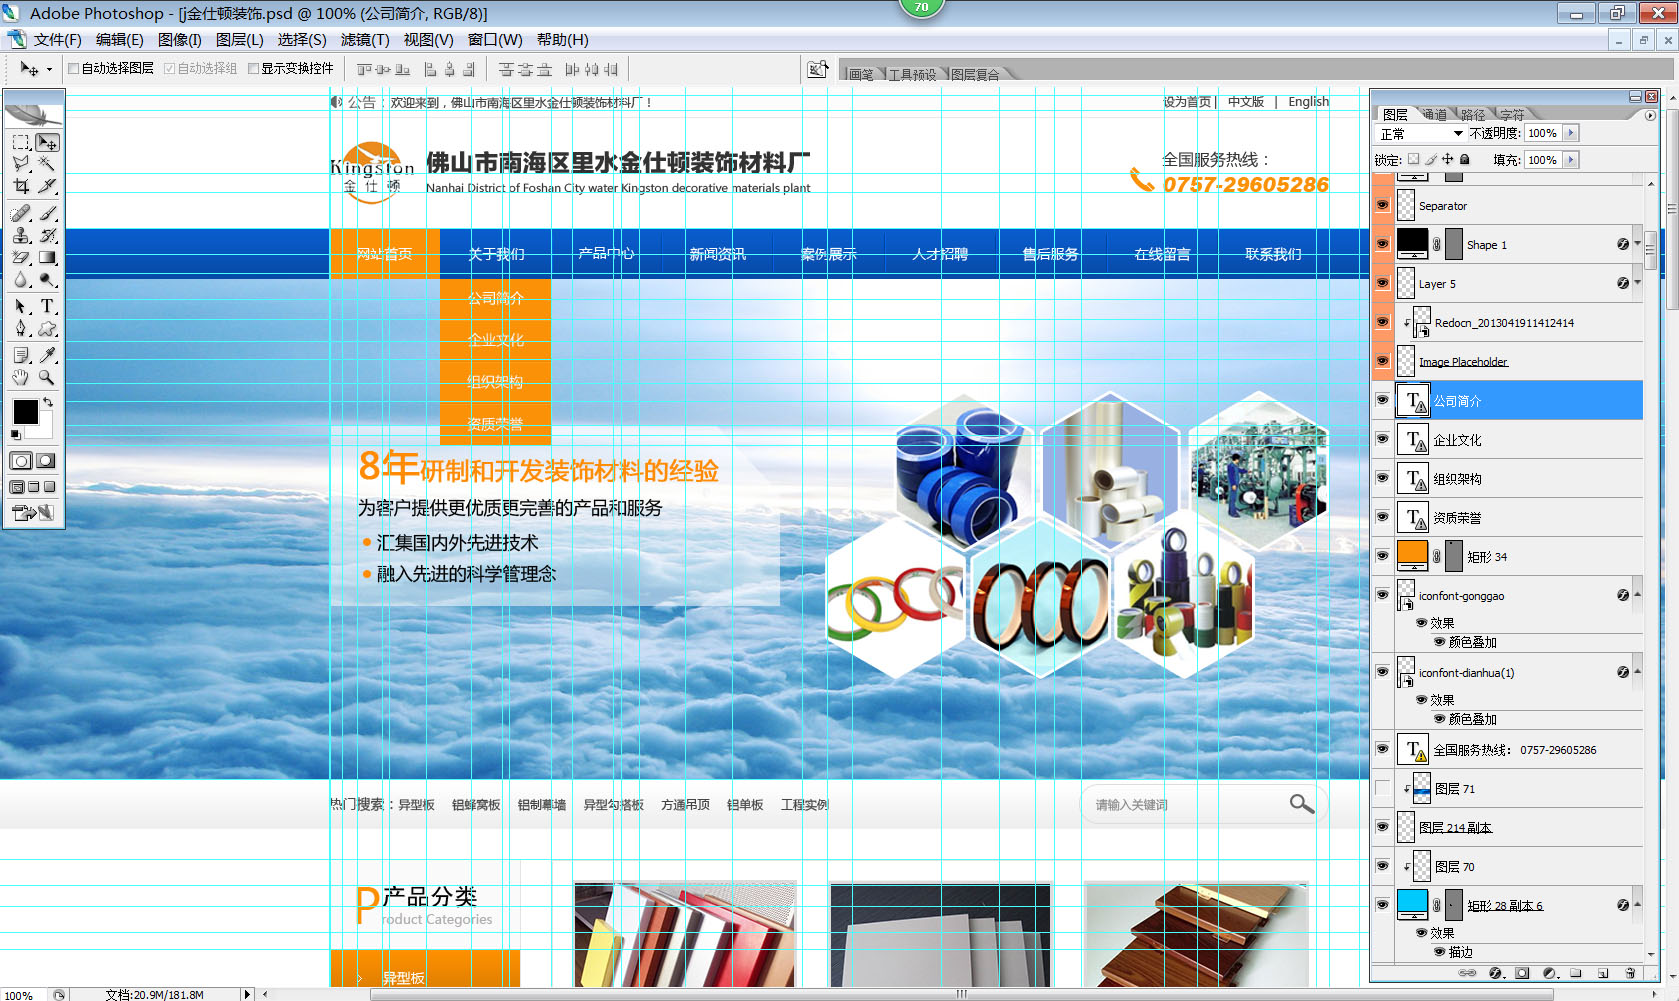This screenshot has width=1679, height=1001.
Task: Select the Horizontal Type tool
Action: pyautogui.click(x=47, y=307)
